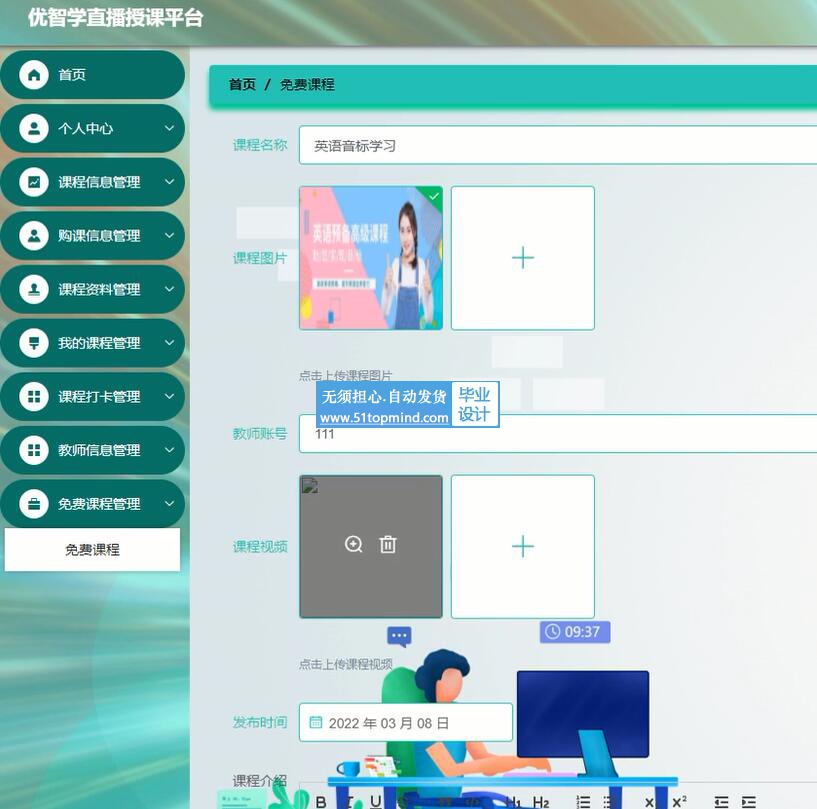Click the home icon beside 首页
This screenshot has width=817, height=809.
[x=34, y=75]
